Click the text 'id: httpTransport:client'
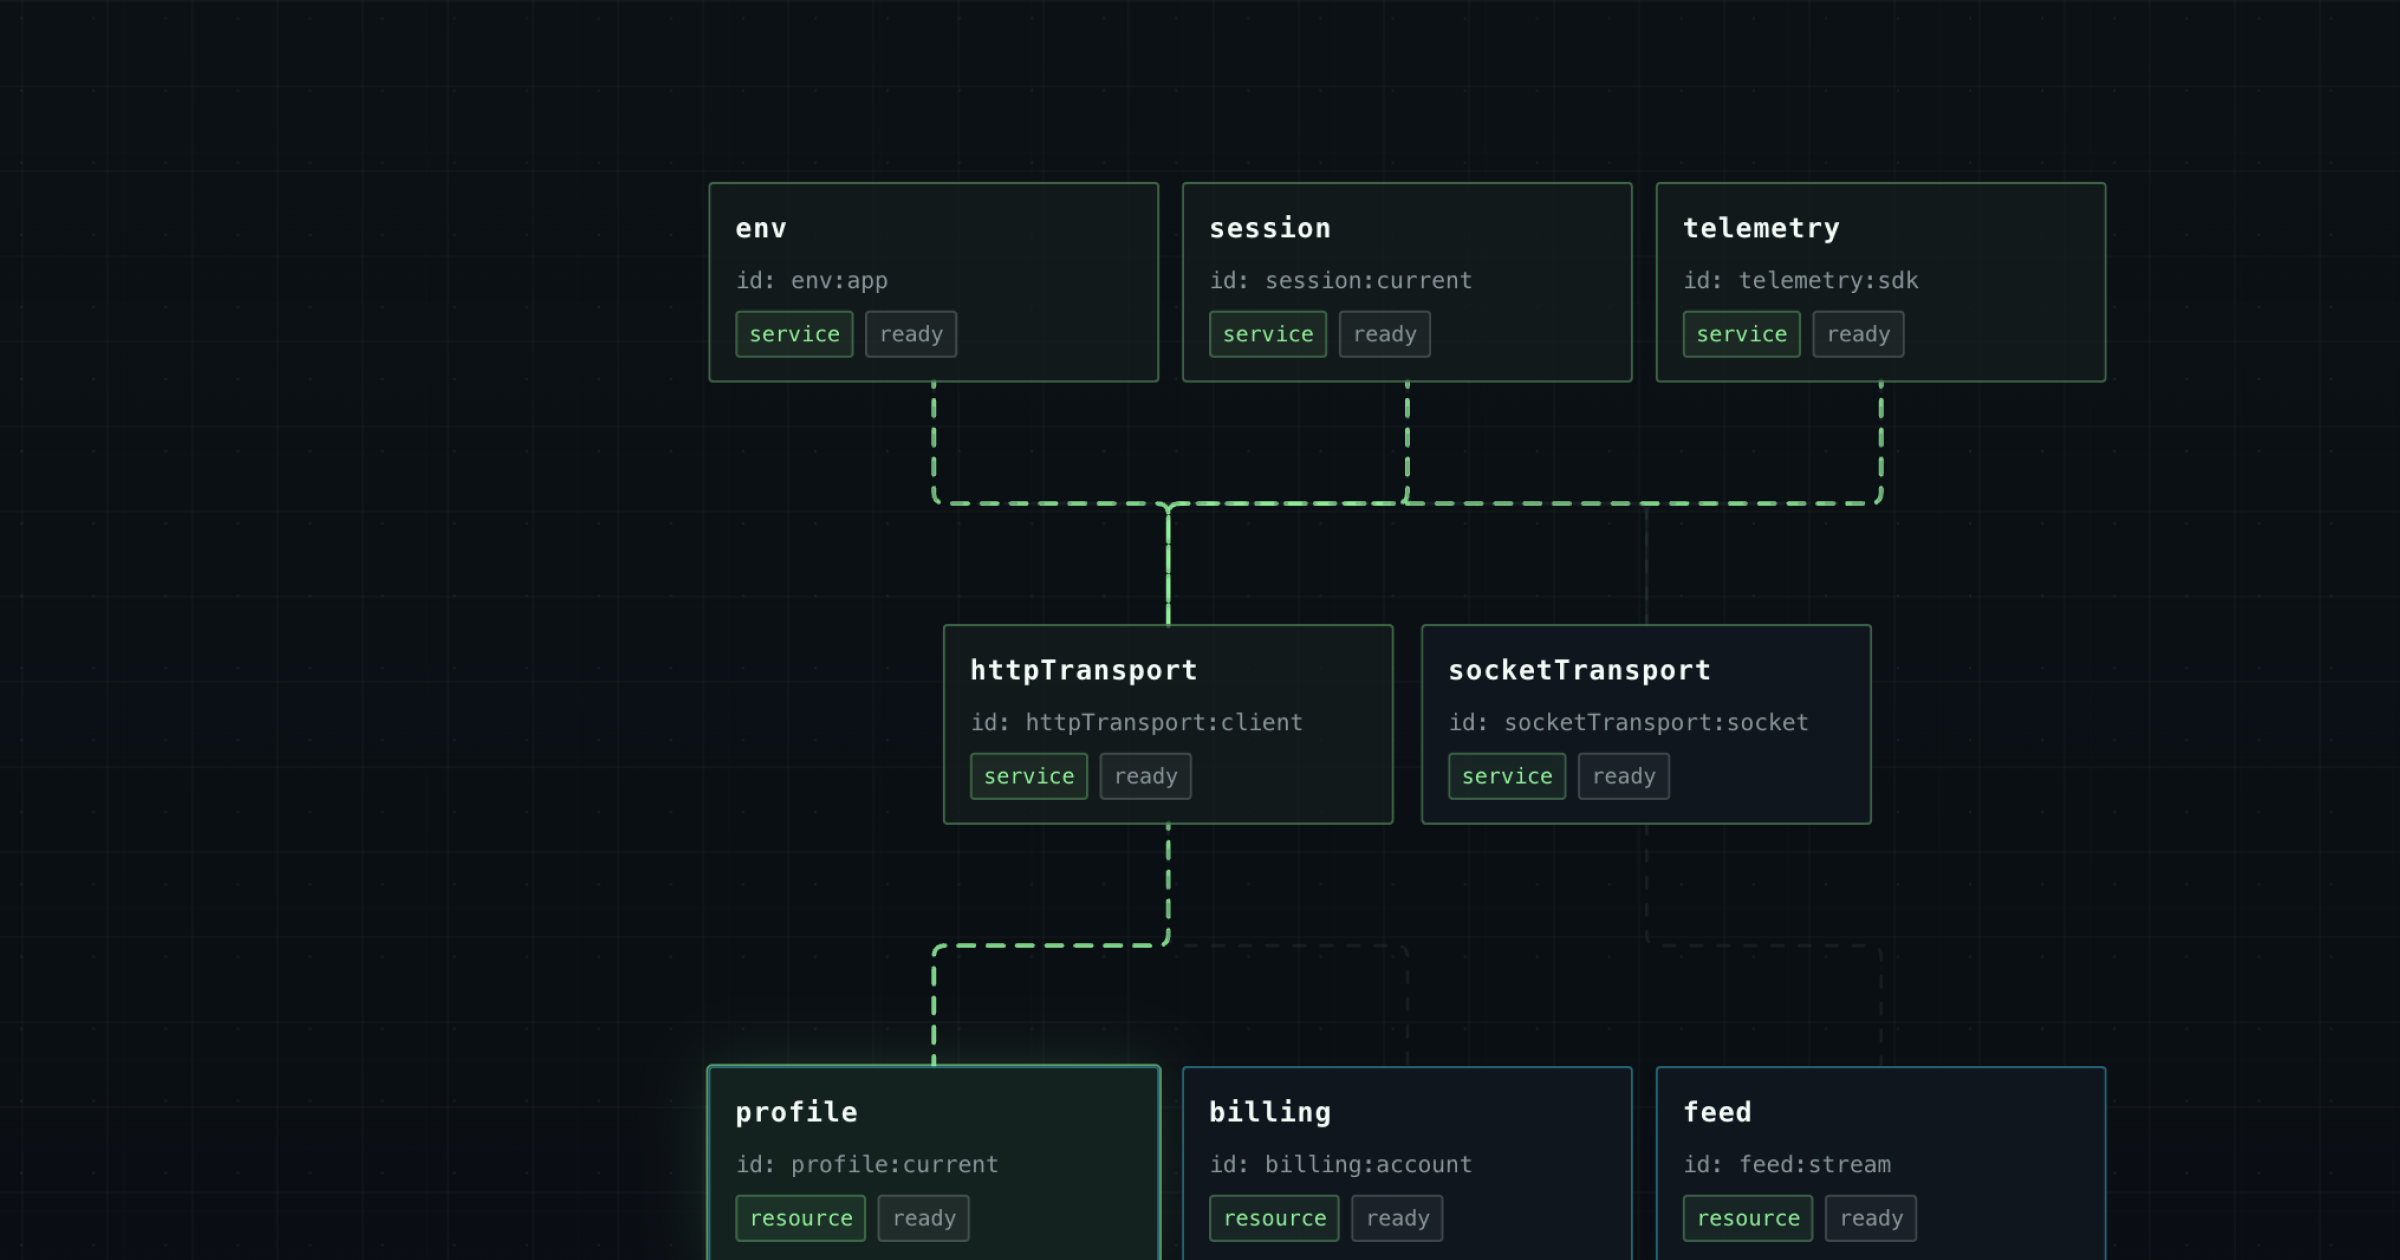 1137,722
